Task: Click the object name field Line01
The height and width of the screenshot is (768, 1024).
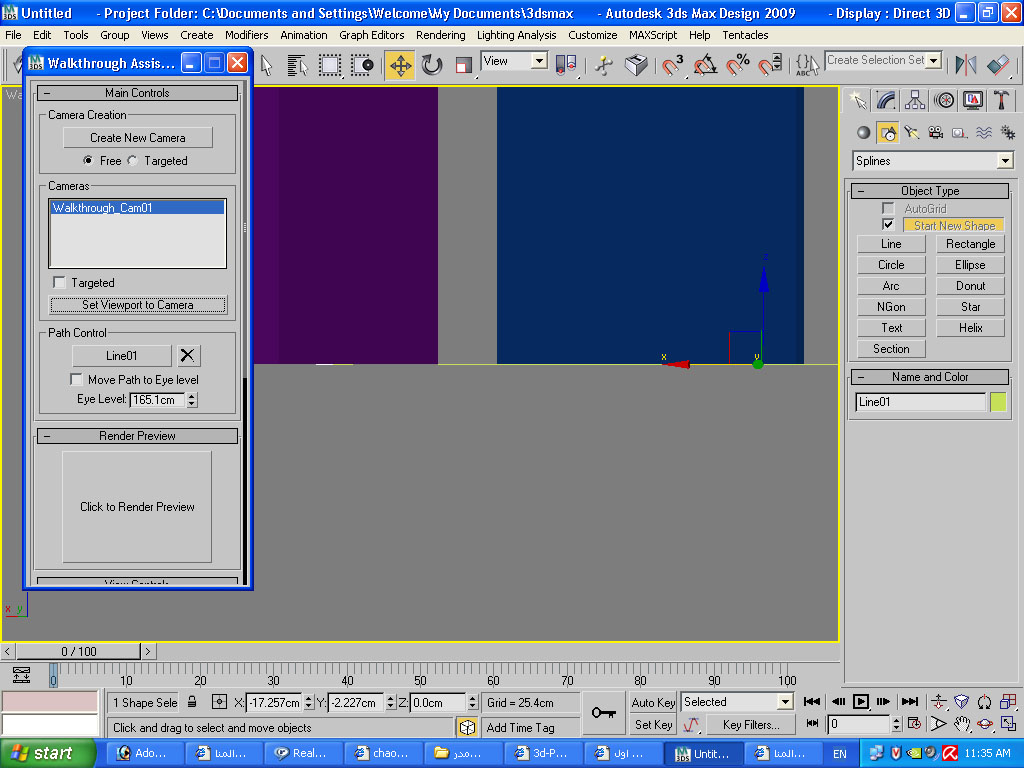Action: [920, 402]
